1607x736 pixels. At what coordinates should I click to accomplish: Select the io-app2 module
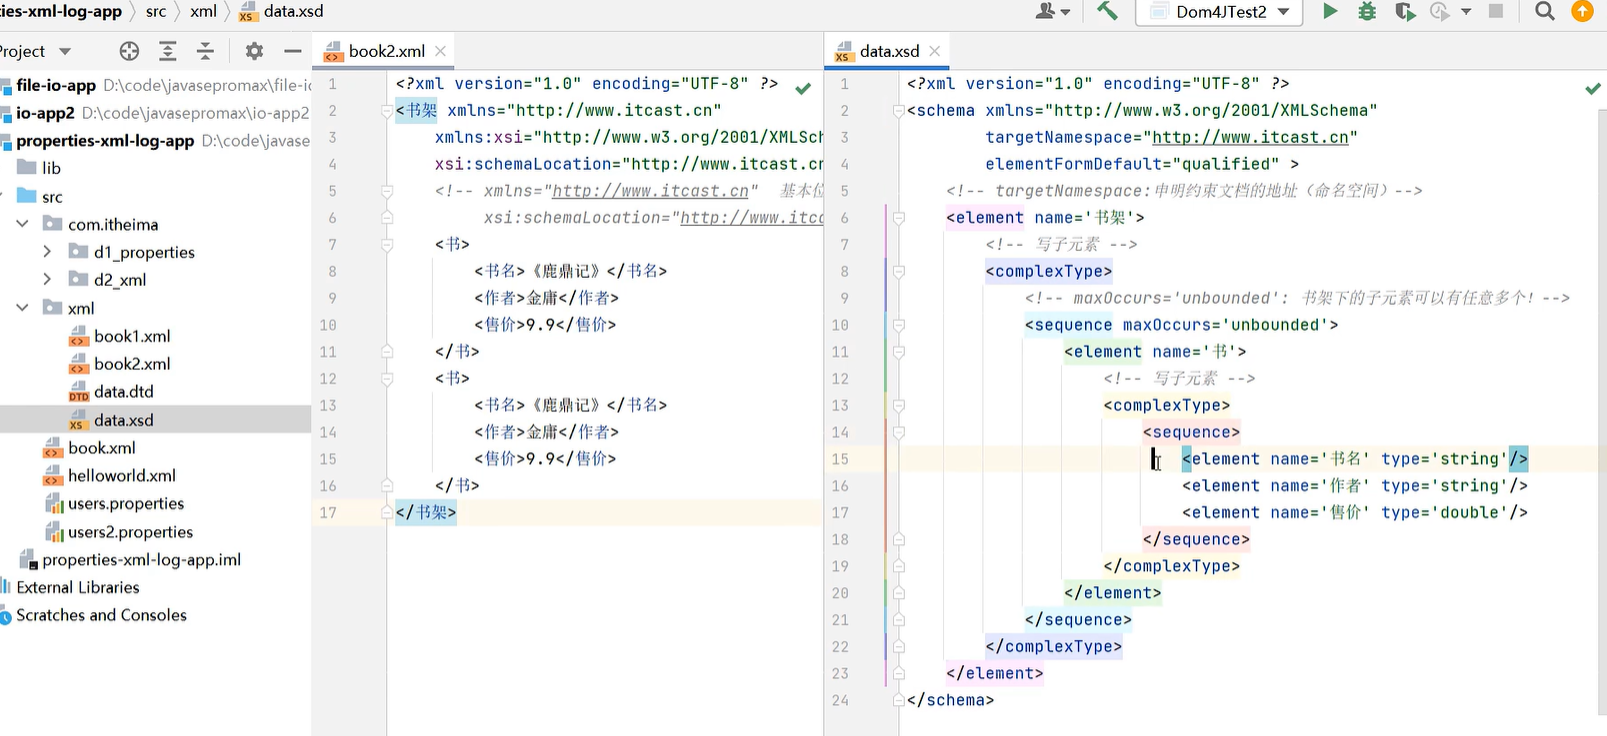[x=45, y=113]
